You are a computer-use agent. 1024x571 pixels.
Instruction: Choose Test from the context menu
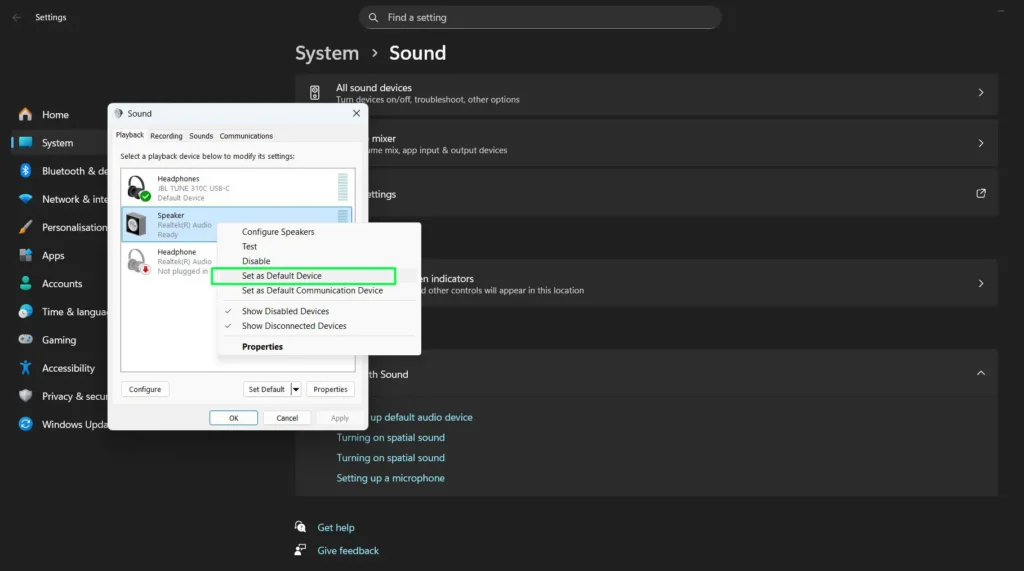point(249,246)
